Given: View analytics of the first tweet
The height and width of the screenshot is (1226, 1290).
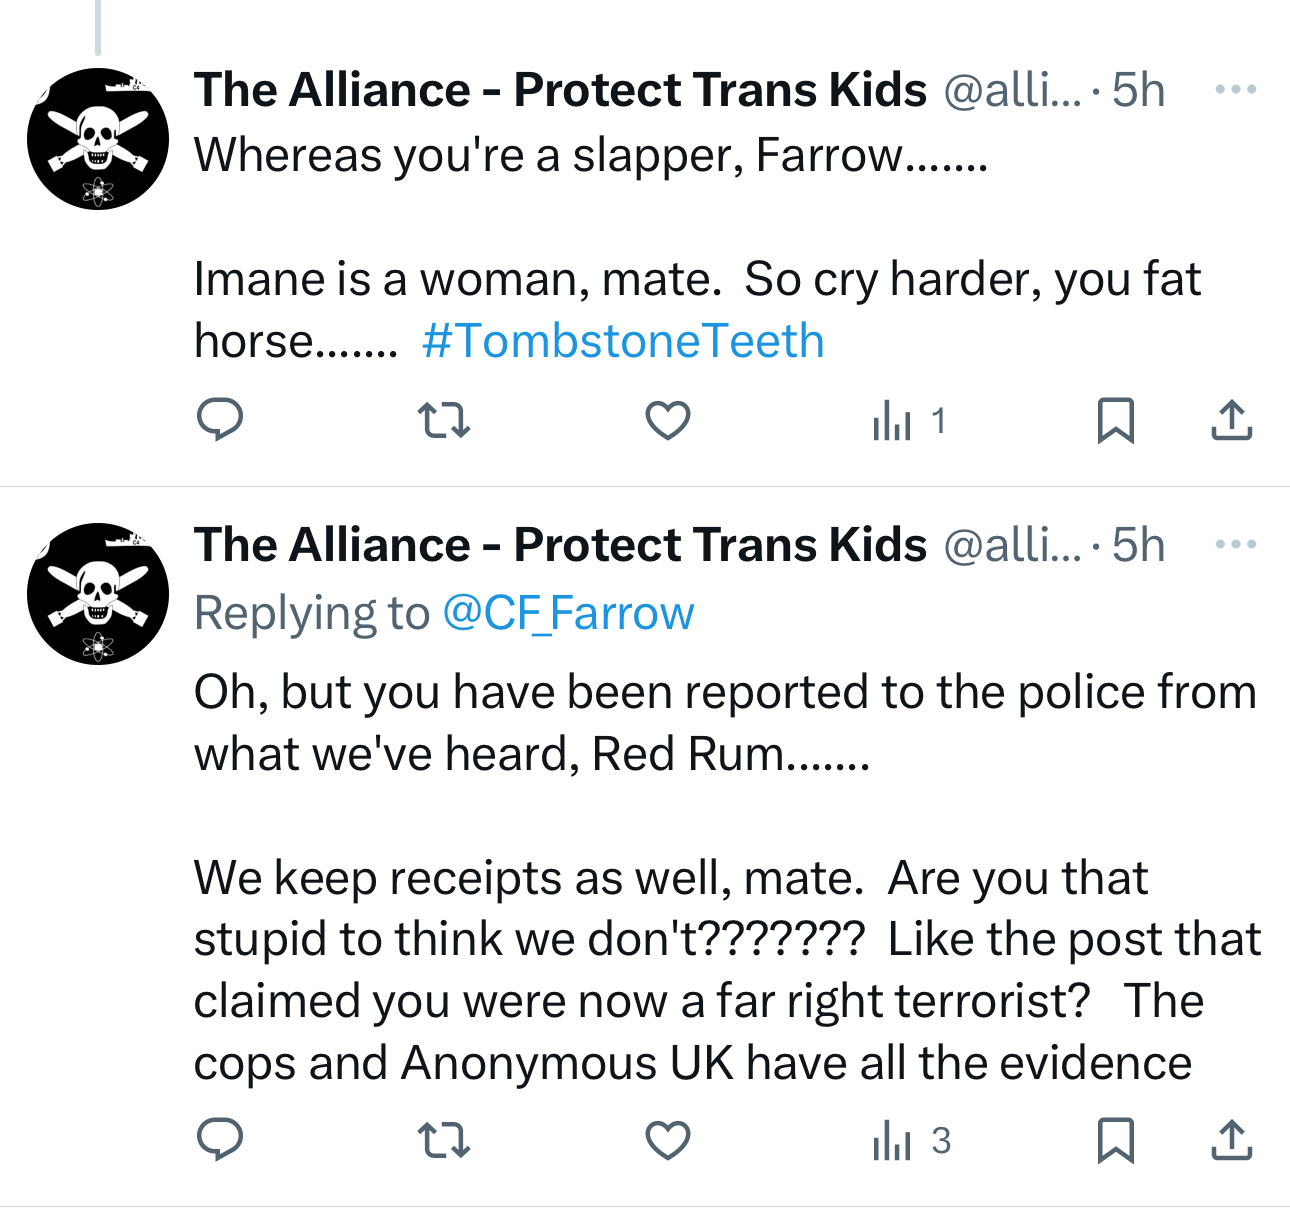Looking at the screenshot, I should (x=908, y=421).
